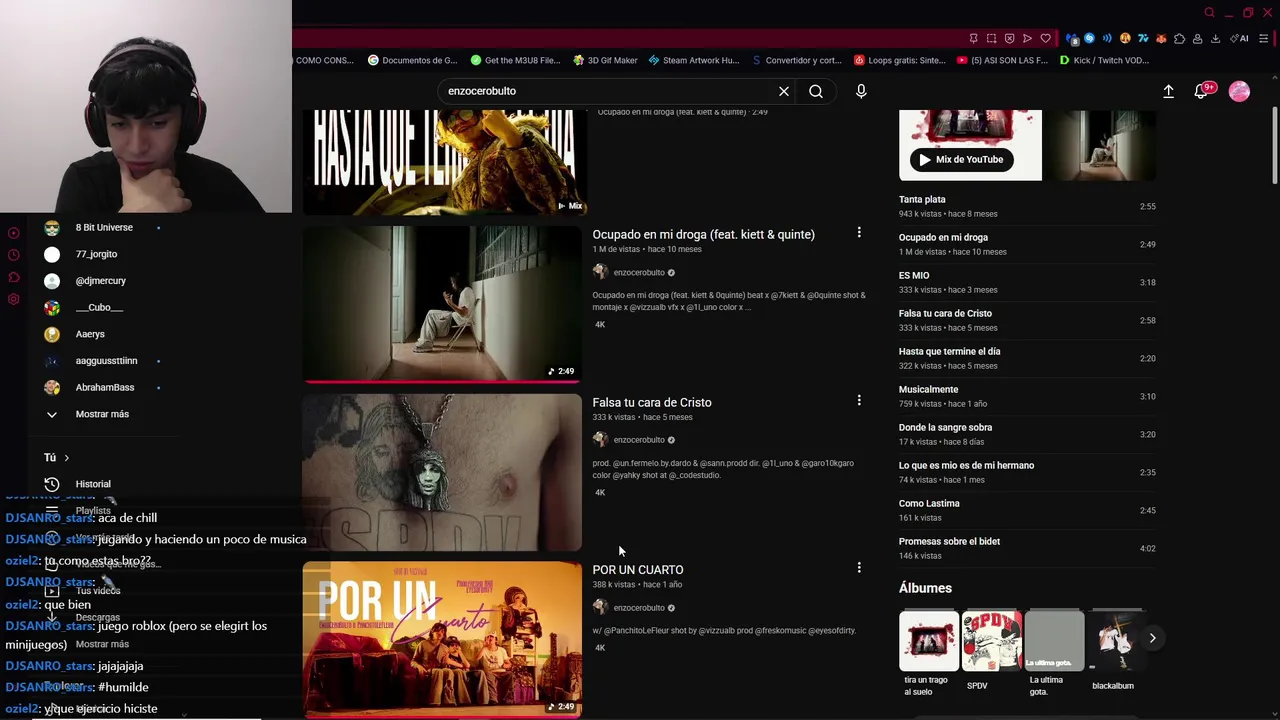The image size is (1280, 720).
Task: Open the blackalbum album cover
Action: click(x=1116, y=641)
